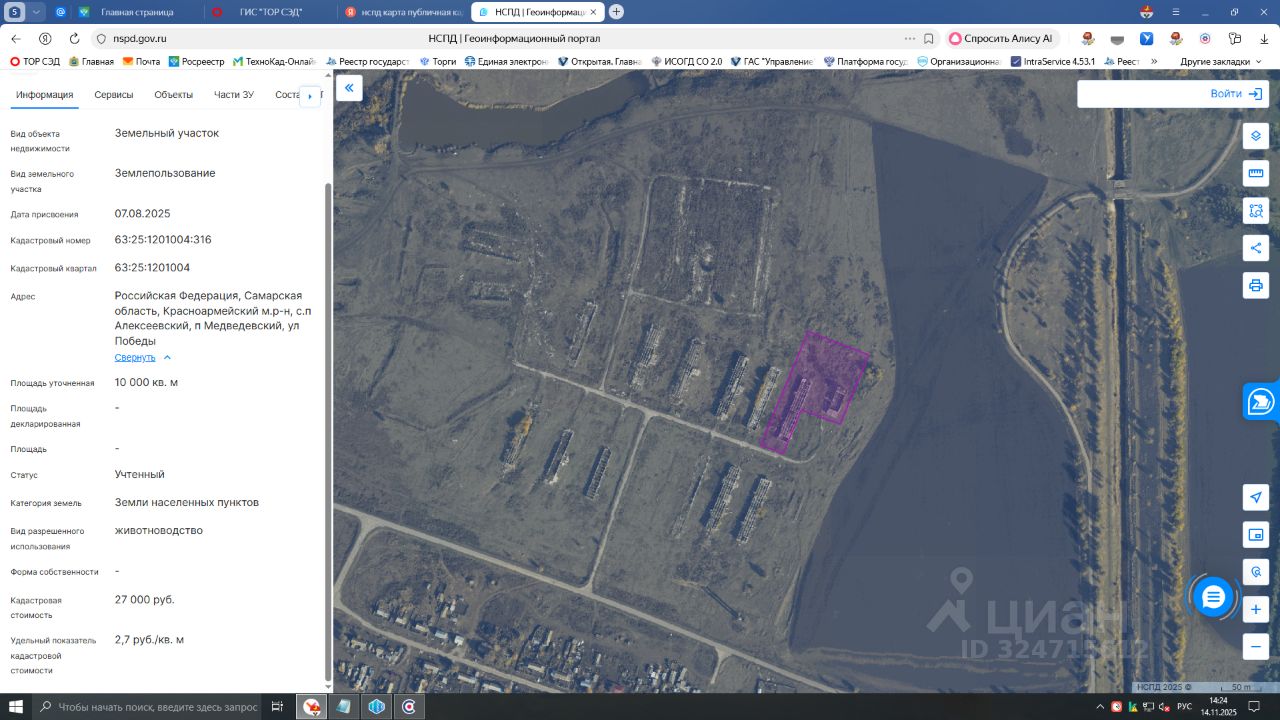
Task: Open a new browser tab
Action: pyautogui.click(x=616, y=12)
